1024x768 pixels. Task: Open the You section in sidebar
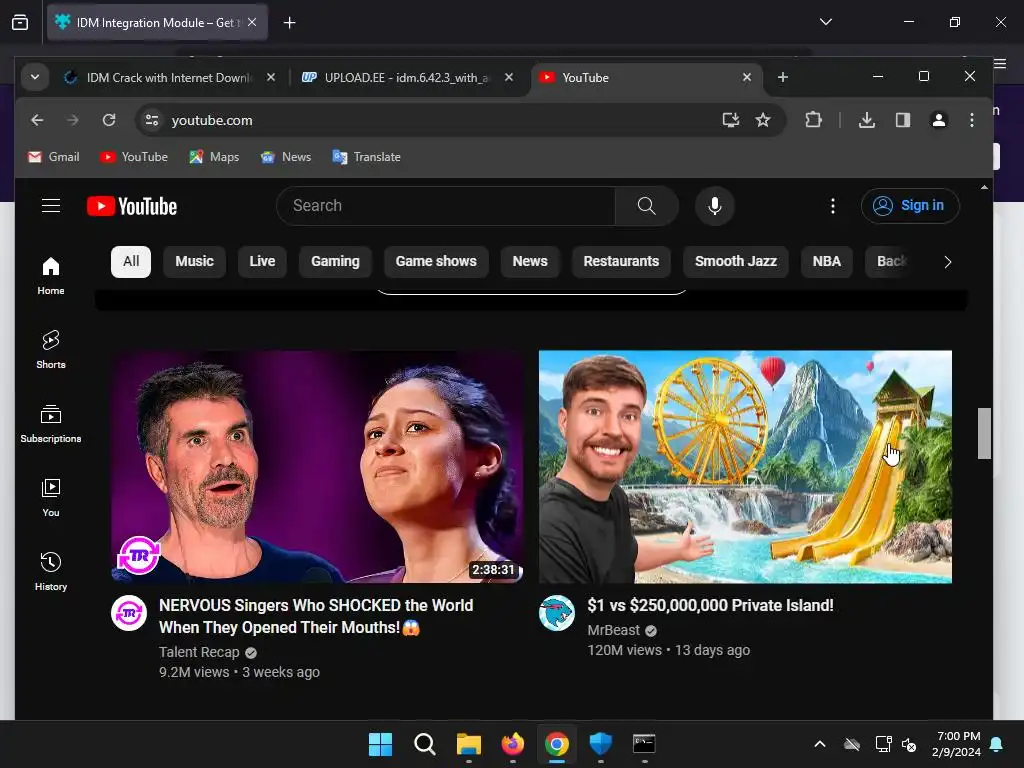51,497
